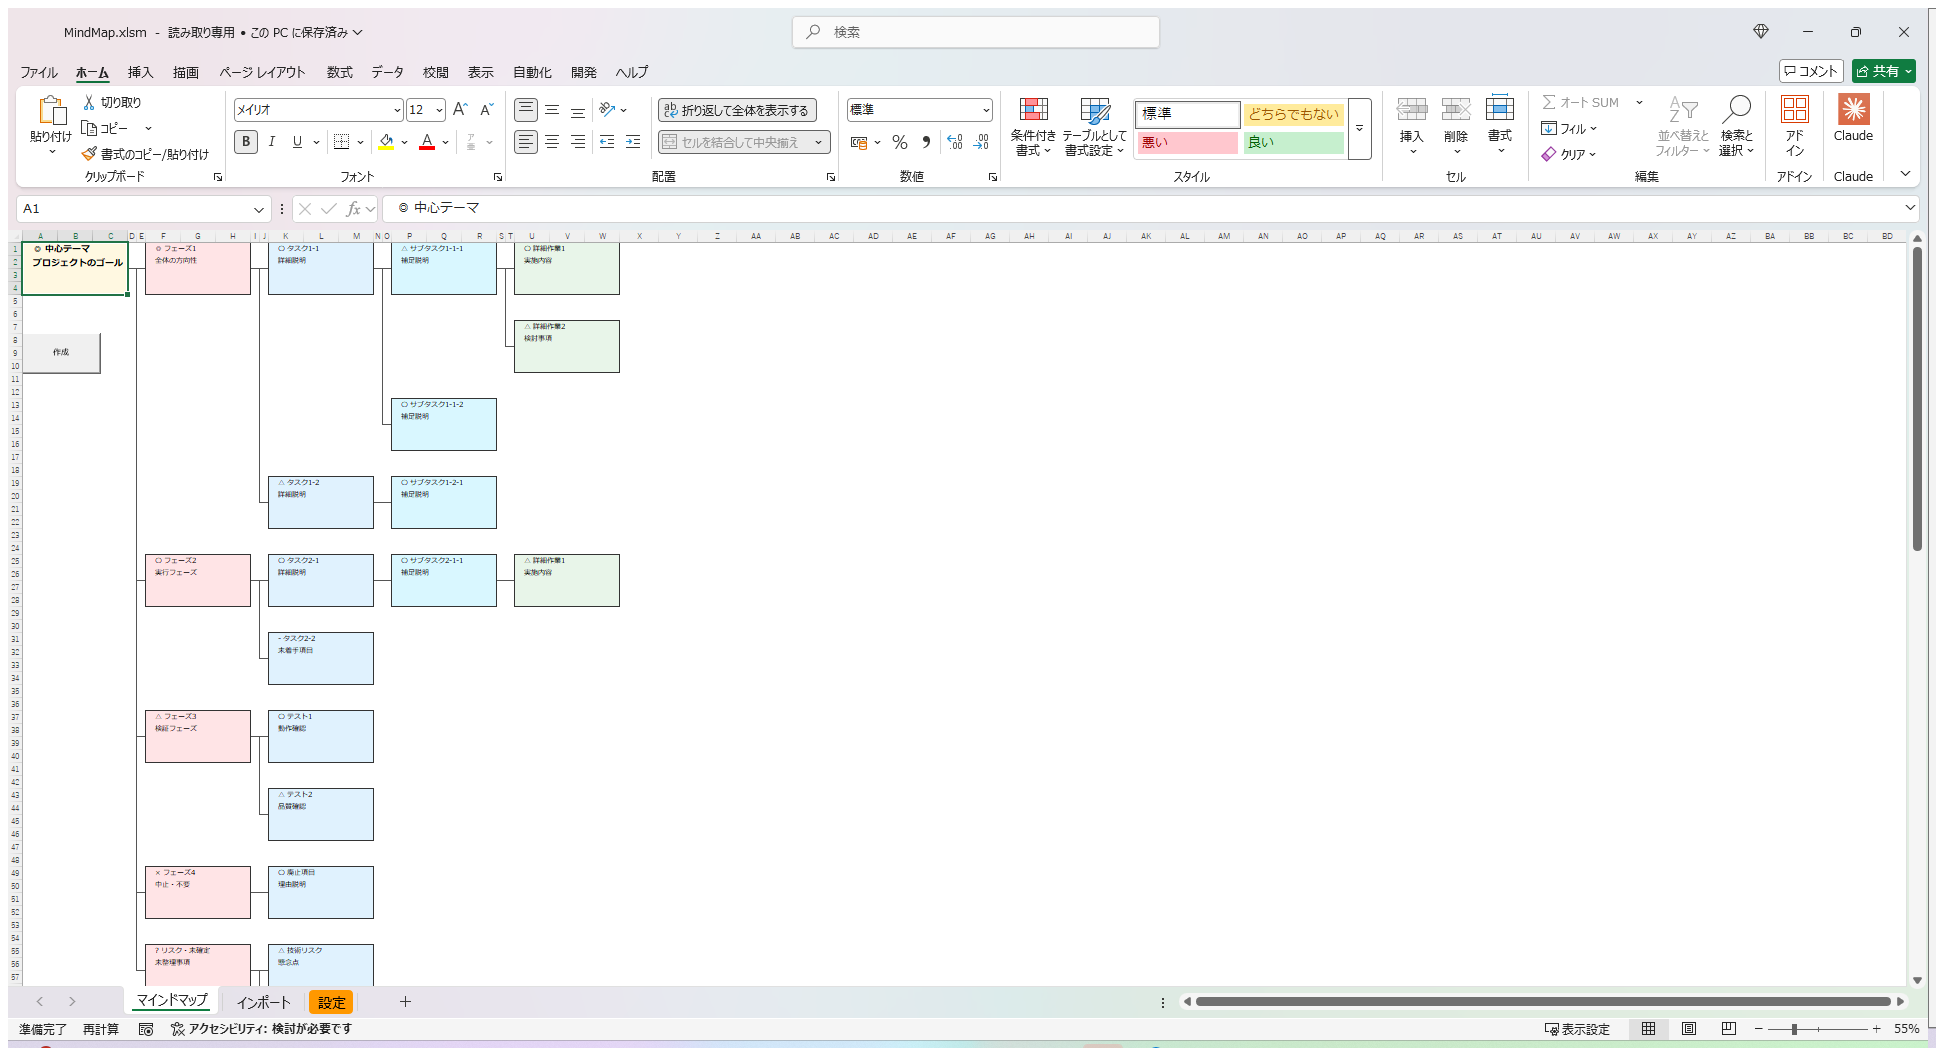Viewport: 1936px width, 1048px height.
Task: Open the orange 設定 sheet tab
Action: pos(331,1002)
